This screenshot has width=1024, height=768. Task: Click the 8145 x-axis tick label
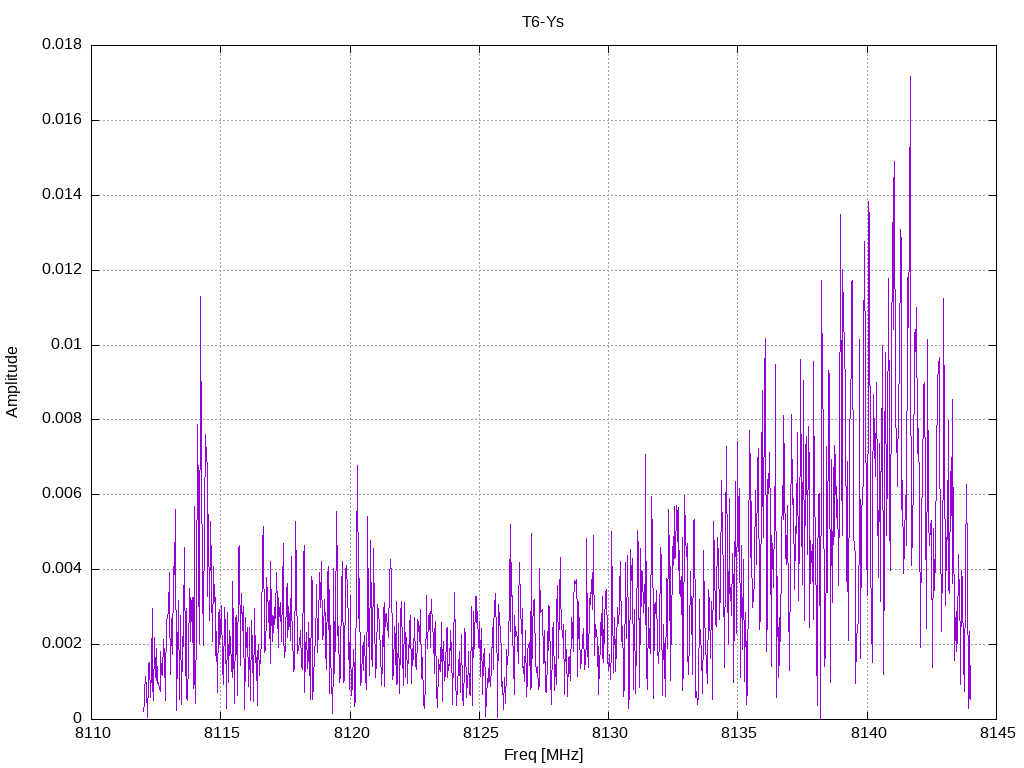[997, 733]
